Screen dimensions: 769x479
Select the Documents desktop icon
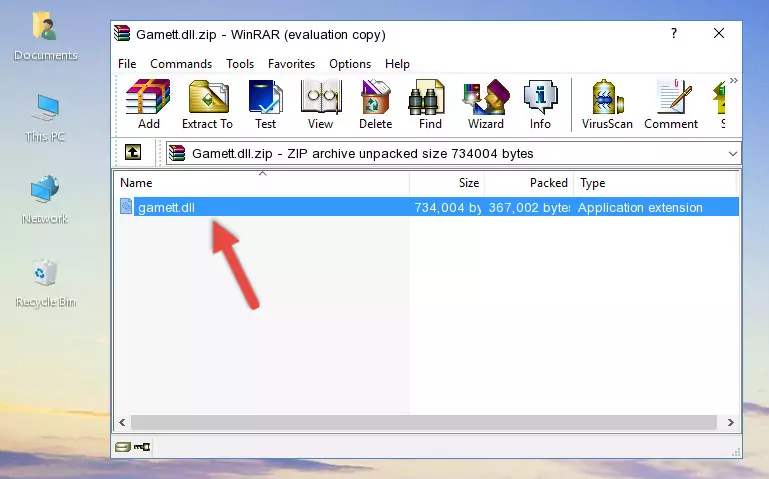[x=46, y=37]
